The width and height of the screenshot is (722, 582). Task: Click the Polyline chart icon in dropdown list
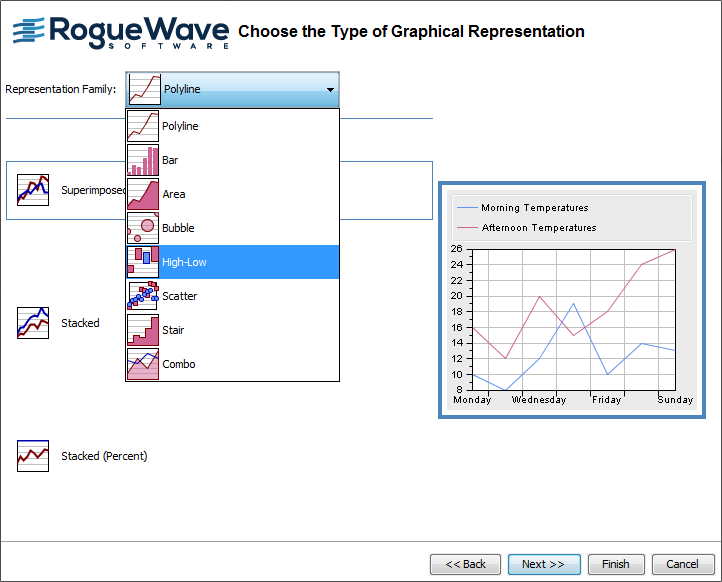pyautogui.click(x=143, y=127)
